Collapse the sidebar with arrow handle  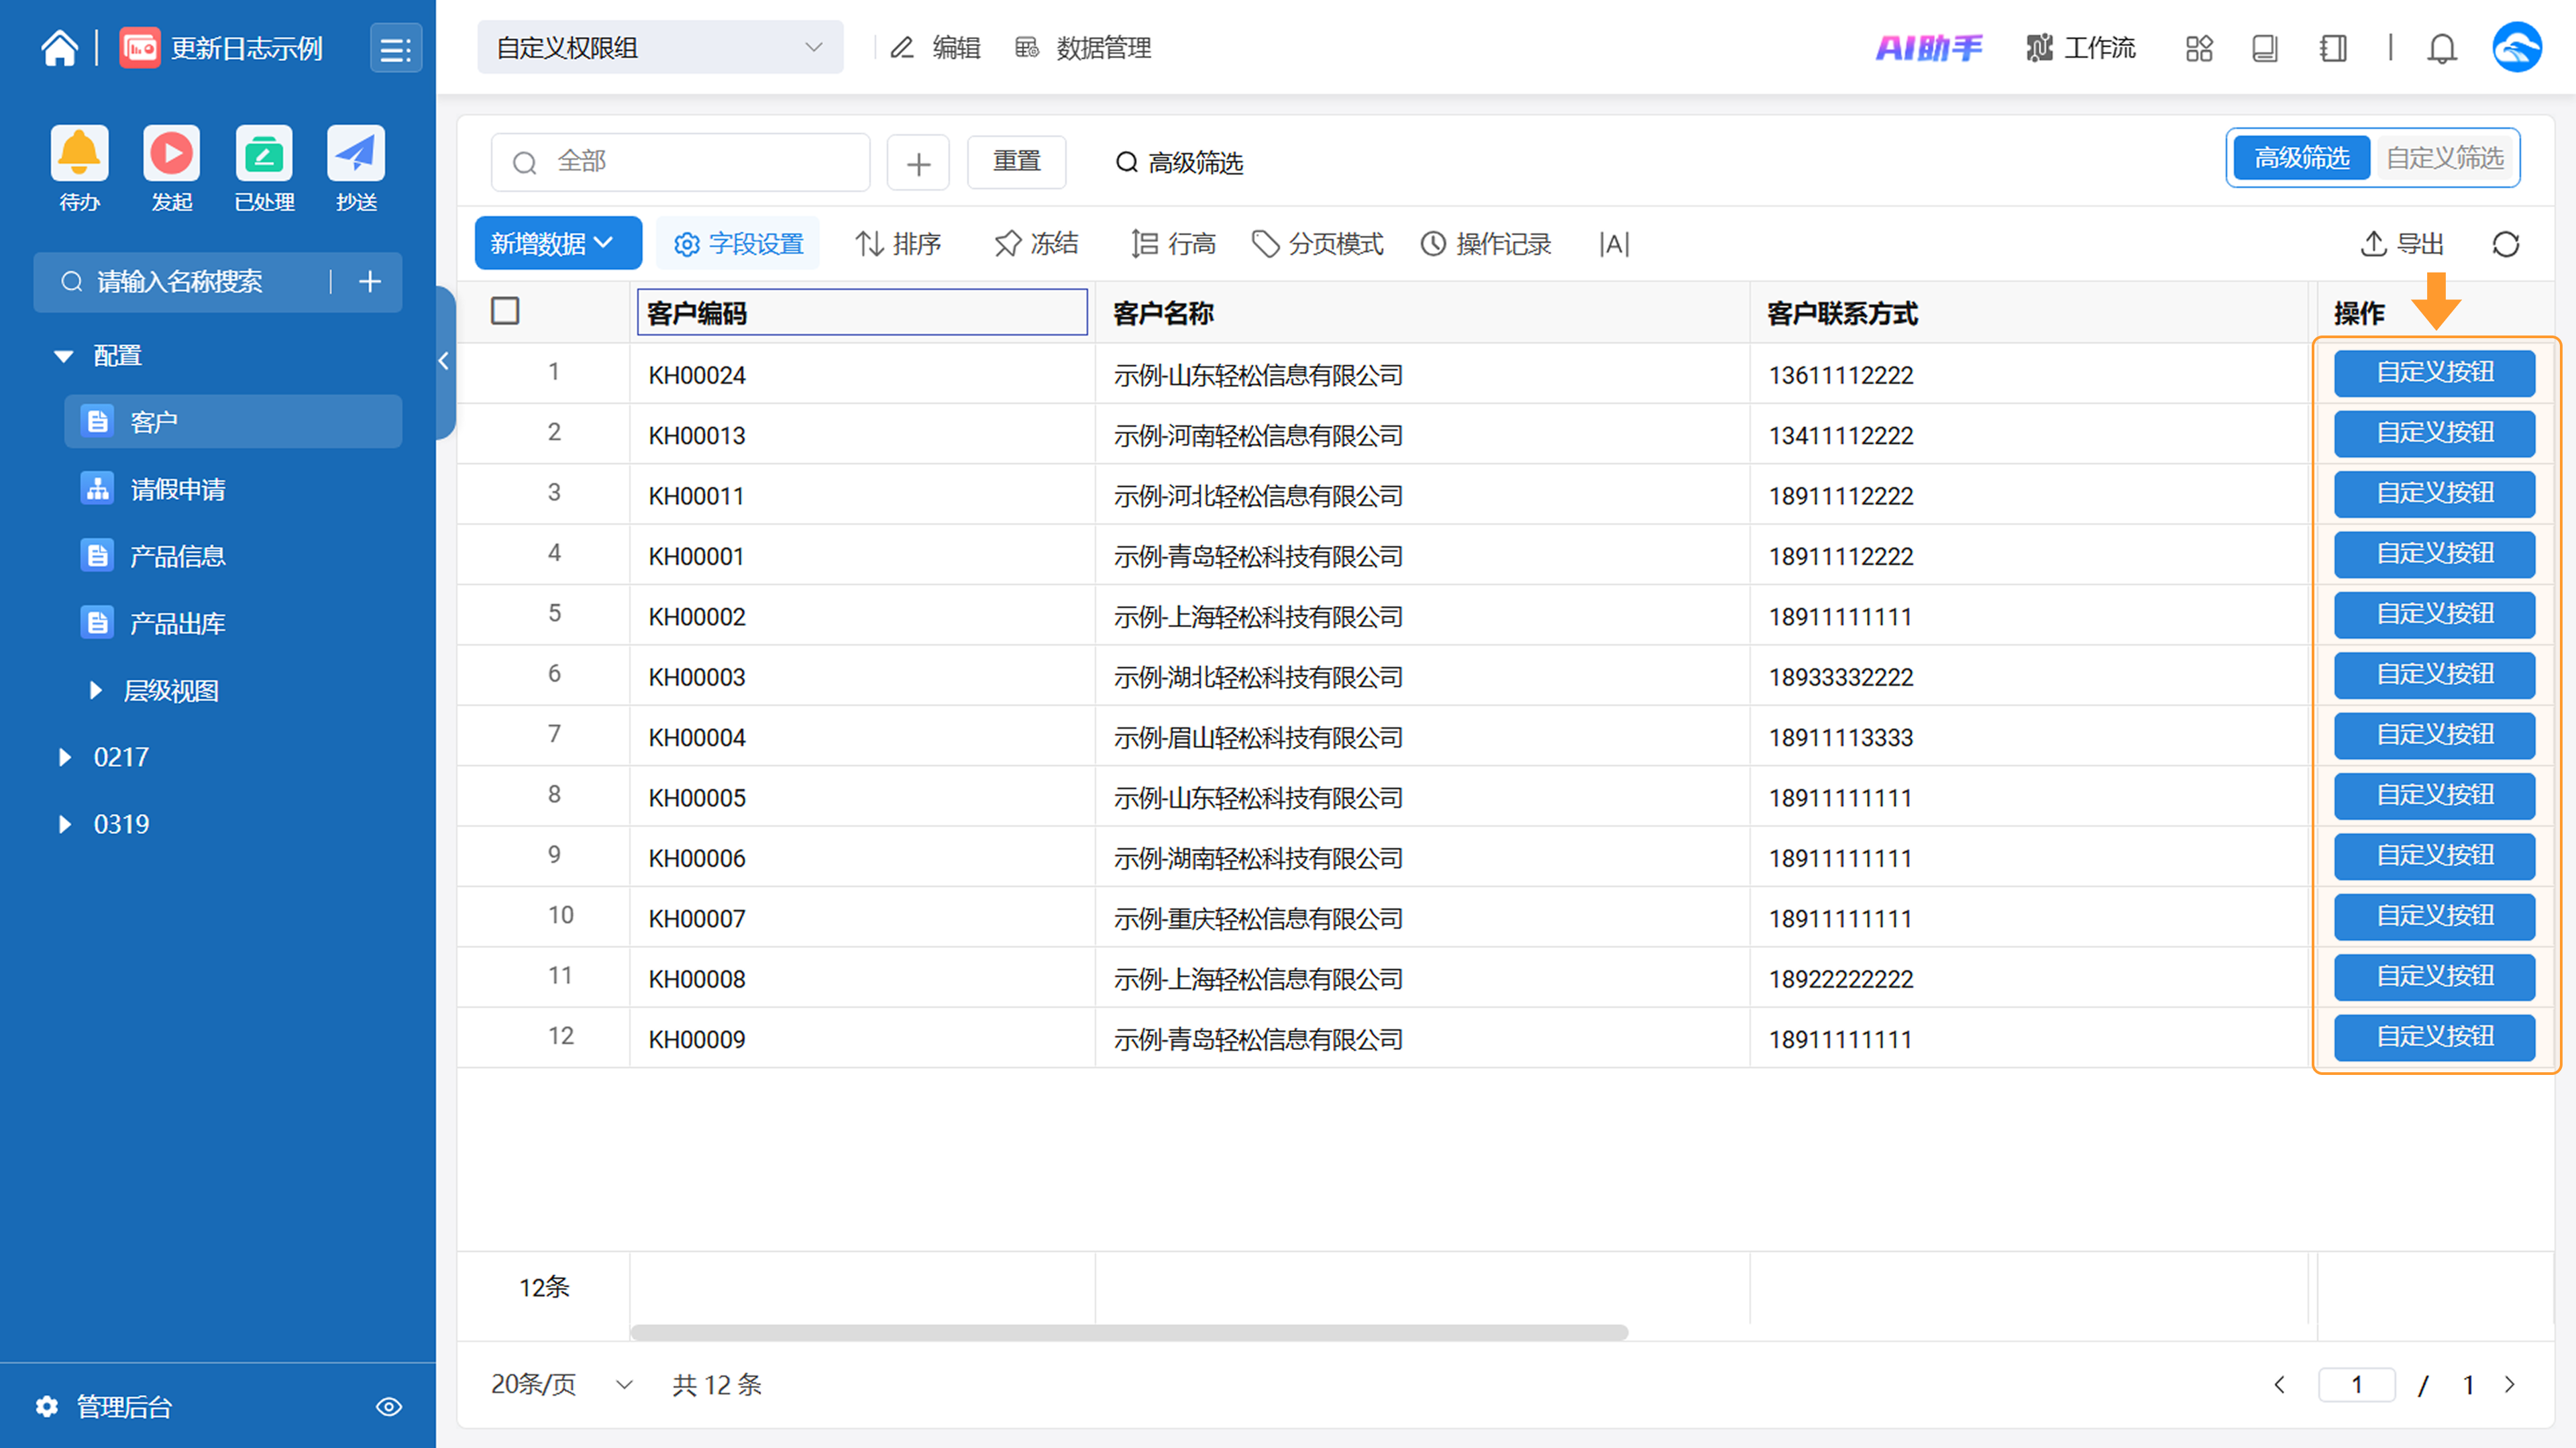tap(444, 361)
